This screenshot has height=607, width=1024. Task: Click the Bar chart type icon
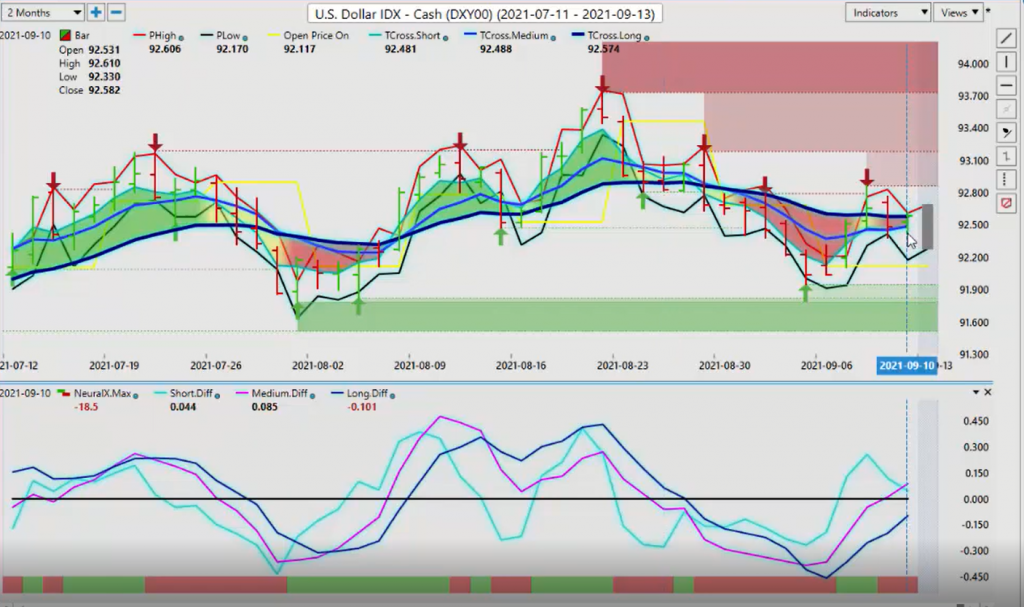(x=65, y=35)
